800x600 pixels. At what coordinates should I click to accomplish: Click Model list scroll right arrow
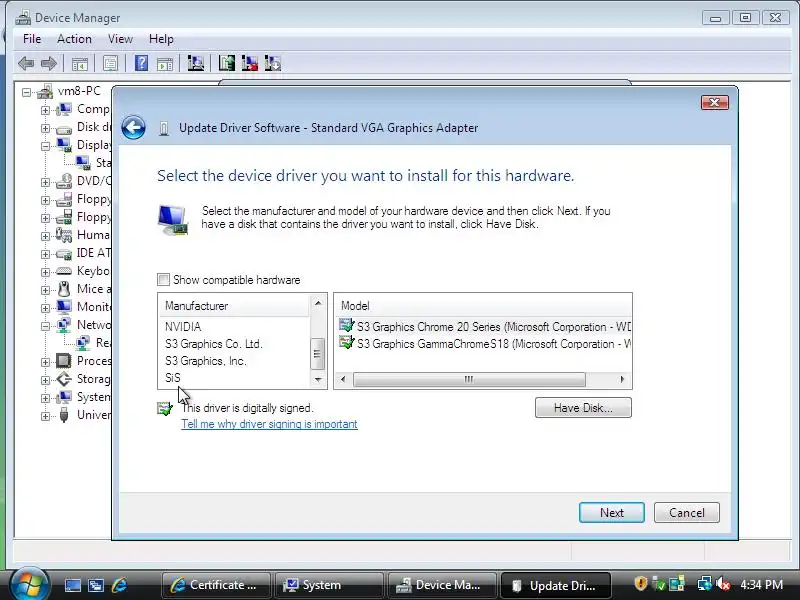(x=622, y=380)
